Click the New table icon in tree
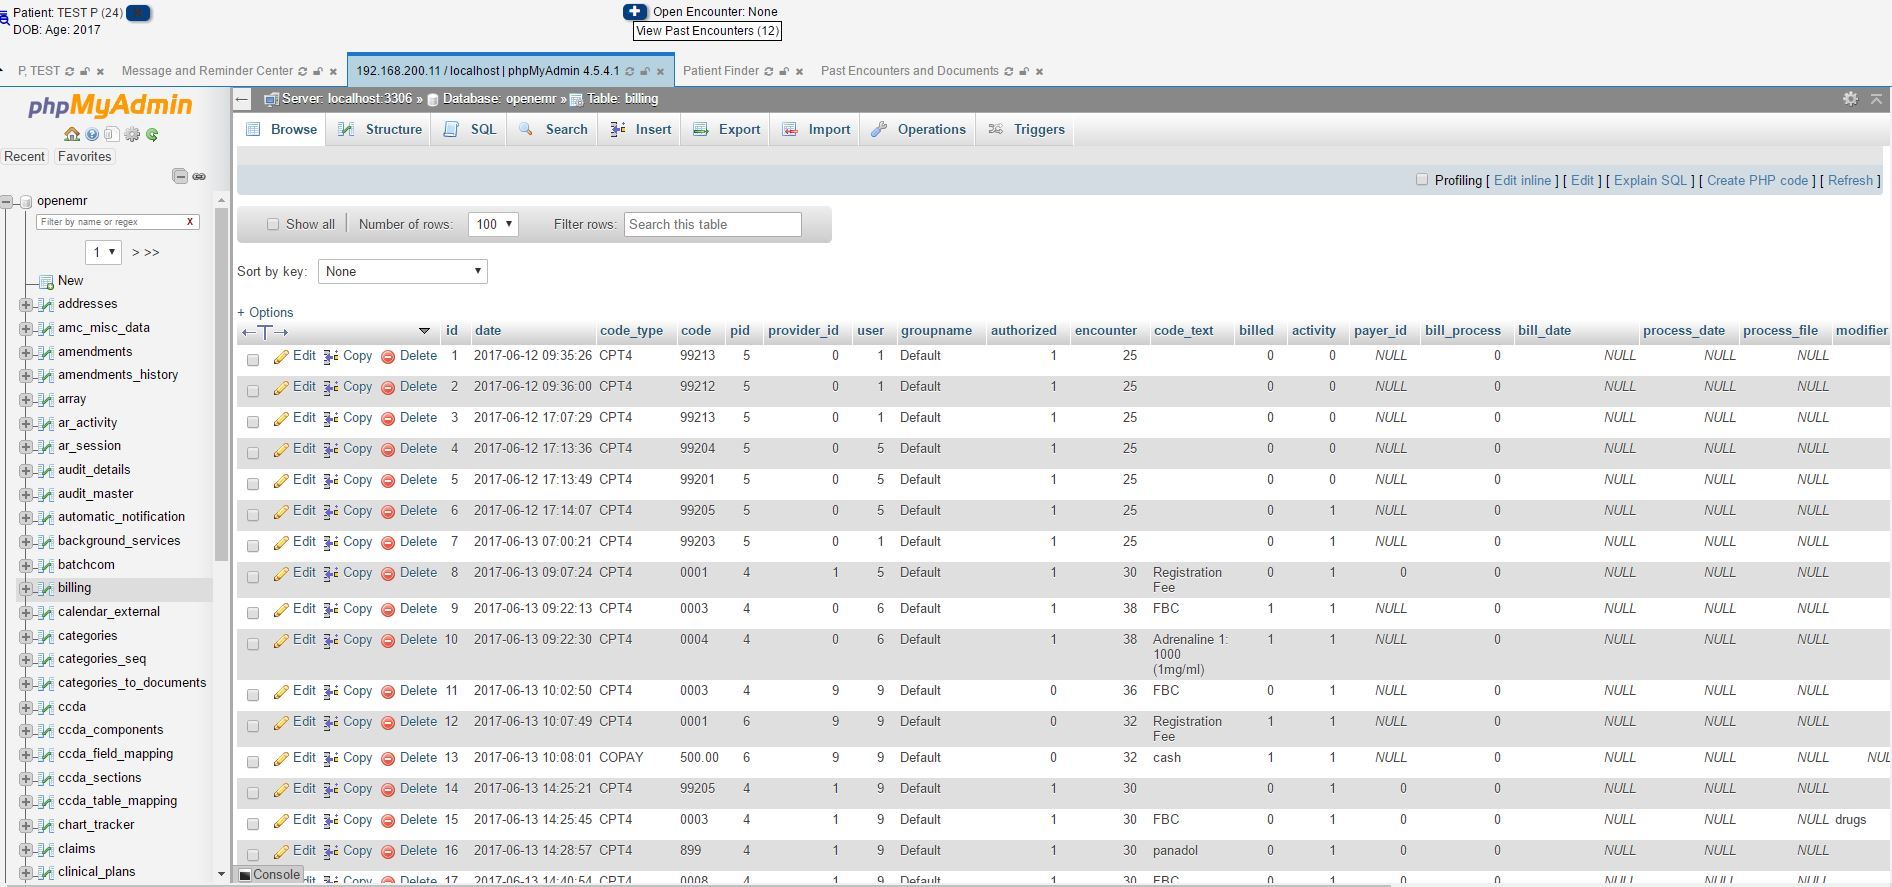 tap(46, 281)
